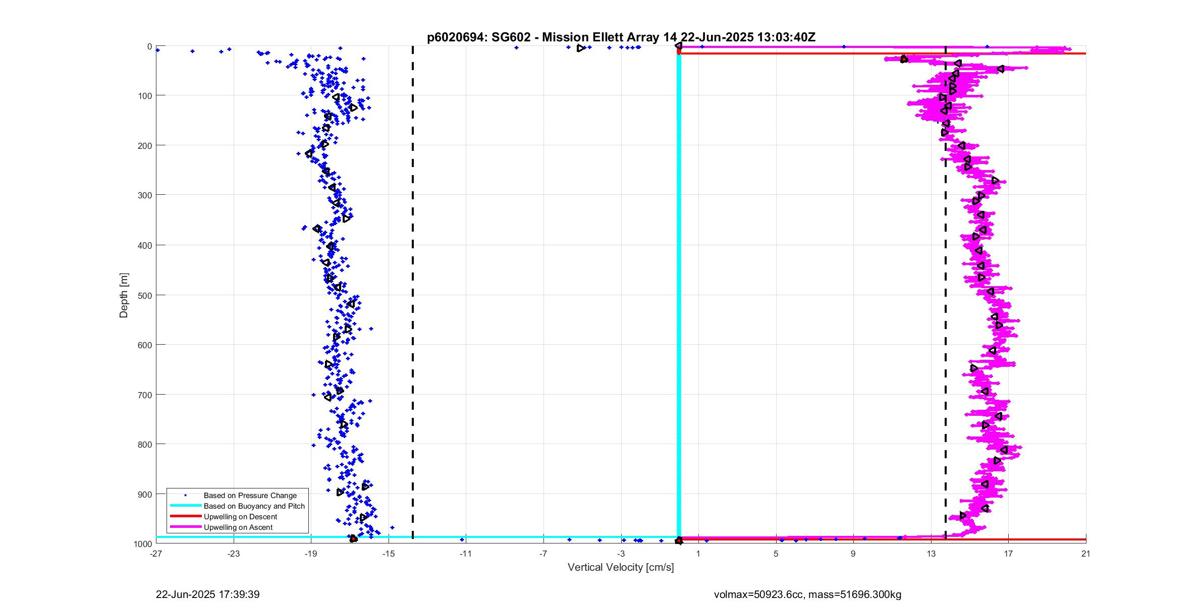Click the depth tick label '900'
The height and width of the screenshot is (611, 1200).
[x=144, y=494]
